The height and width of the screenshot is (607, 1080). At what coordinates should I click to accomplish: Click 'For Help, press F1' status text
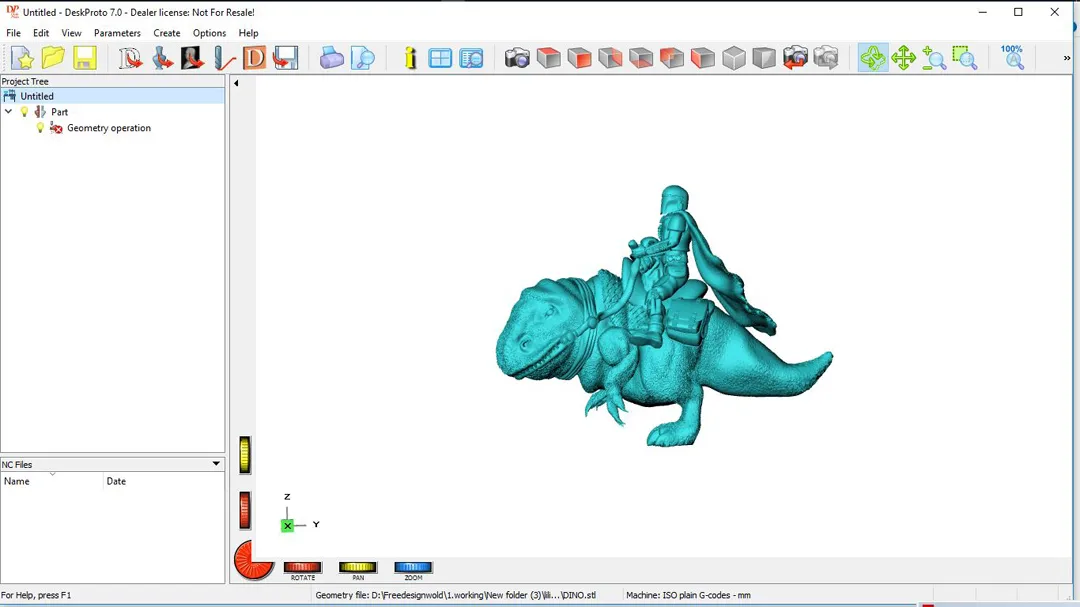pos(36,595)
